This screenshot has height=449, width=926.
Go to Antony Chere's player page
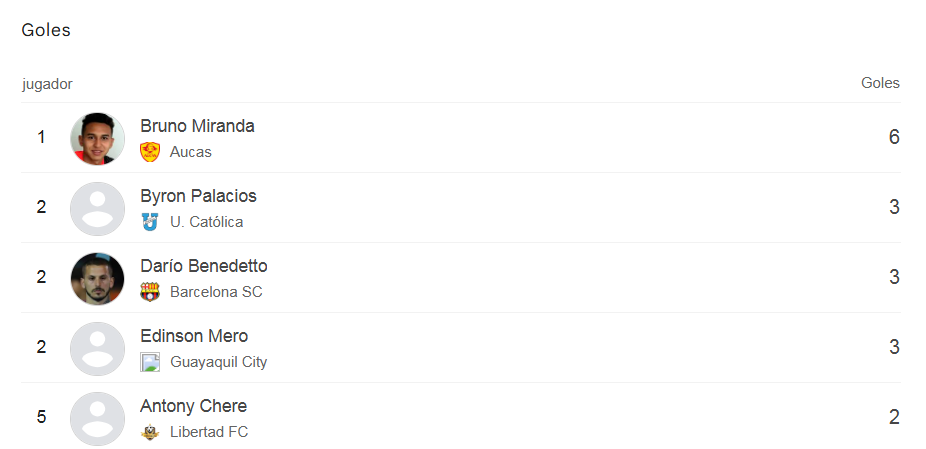[x=193, y=406]
